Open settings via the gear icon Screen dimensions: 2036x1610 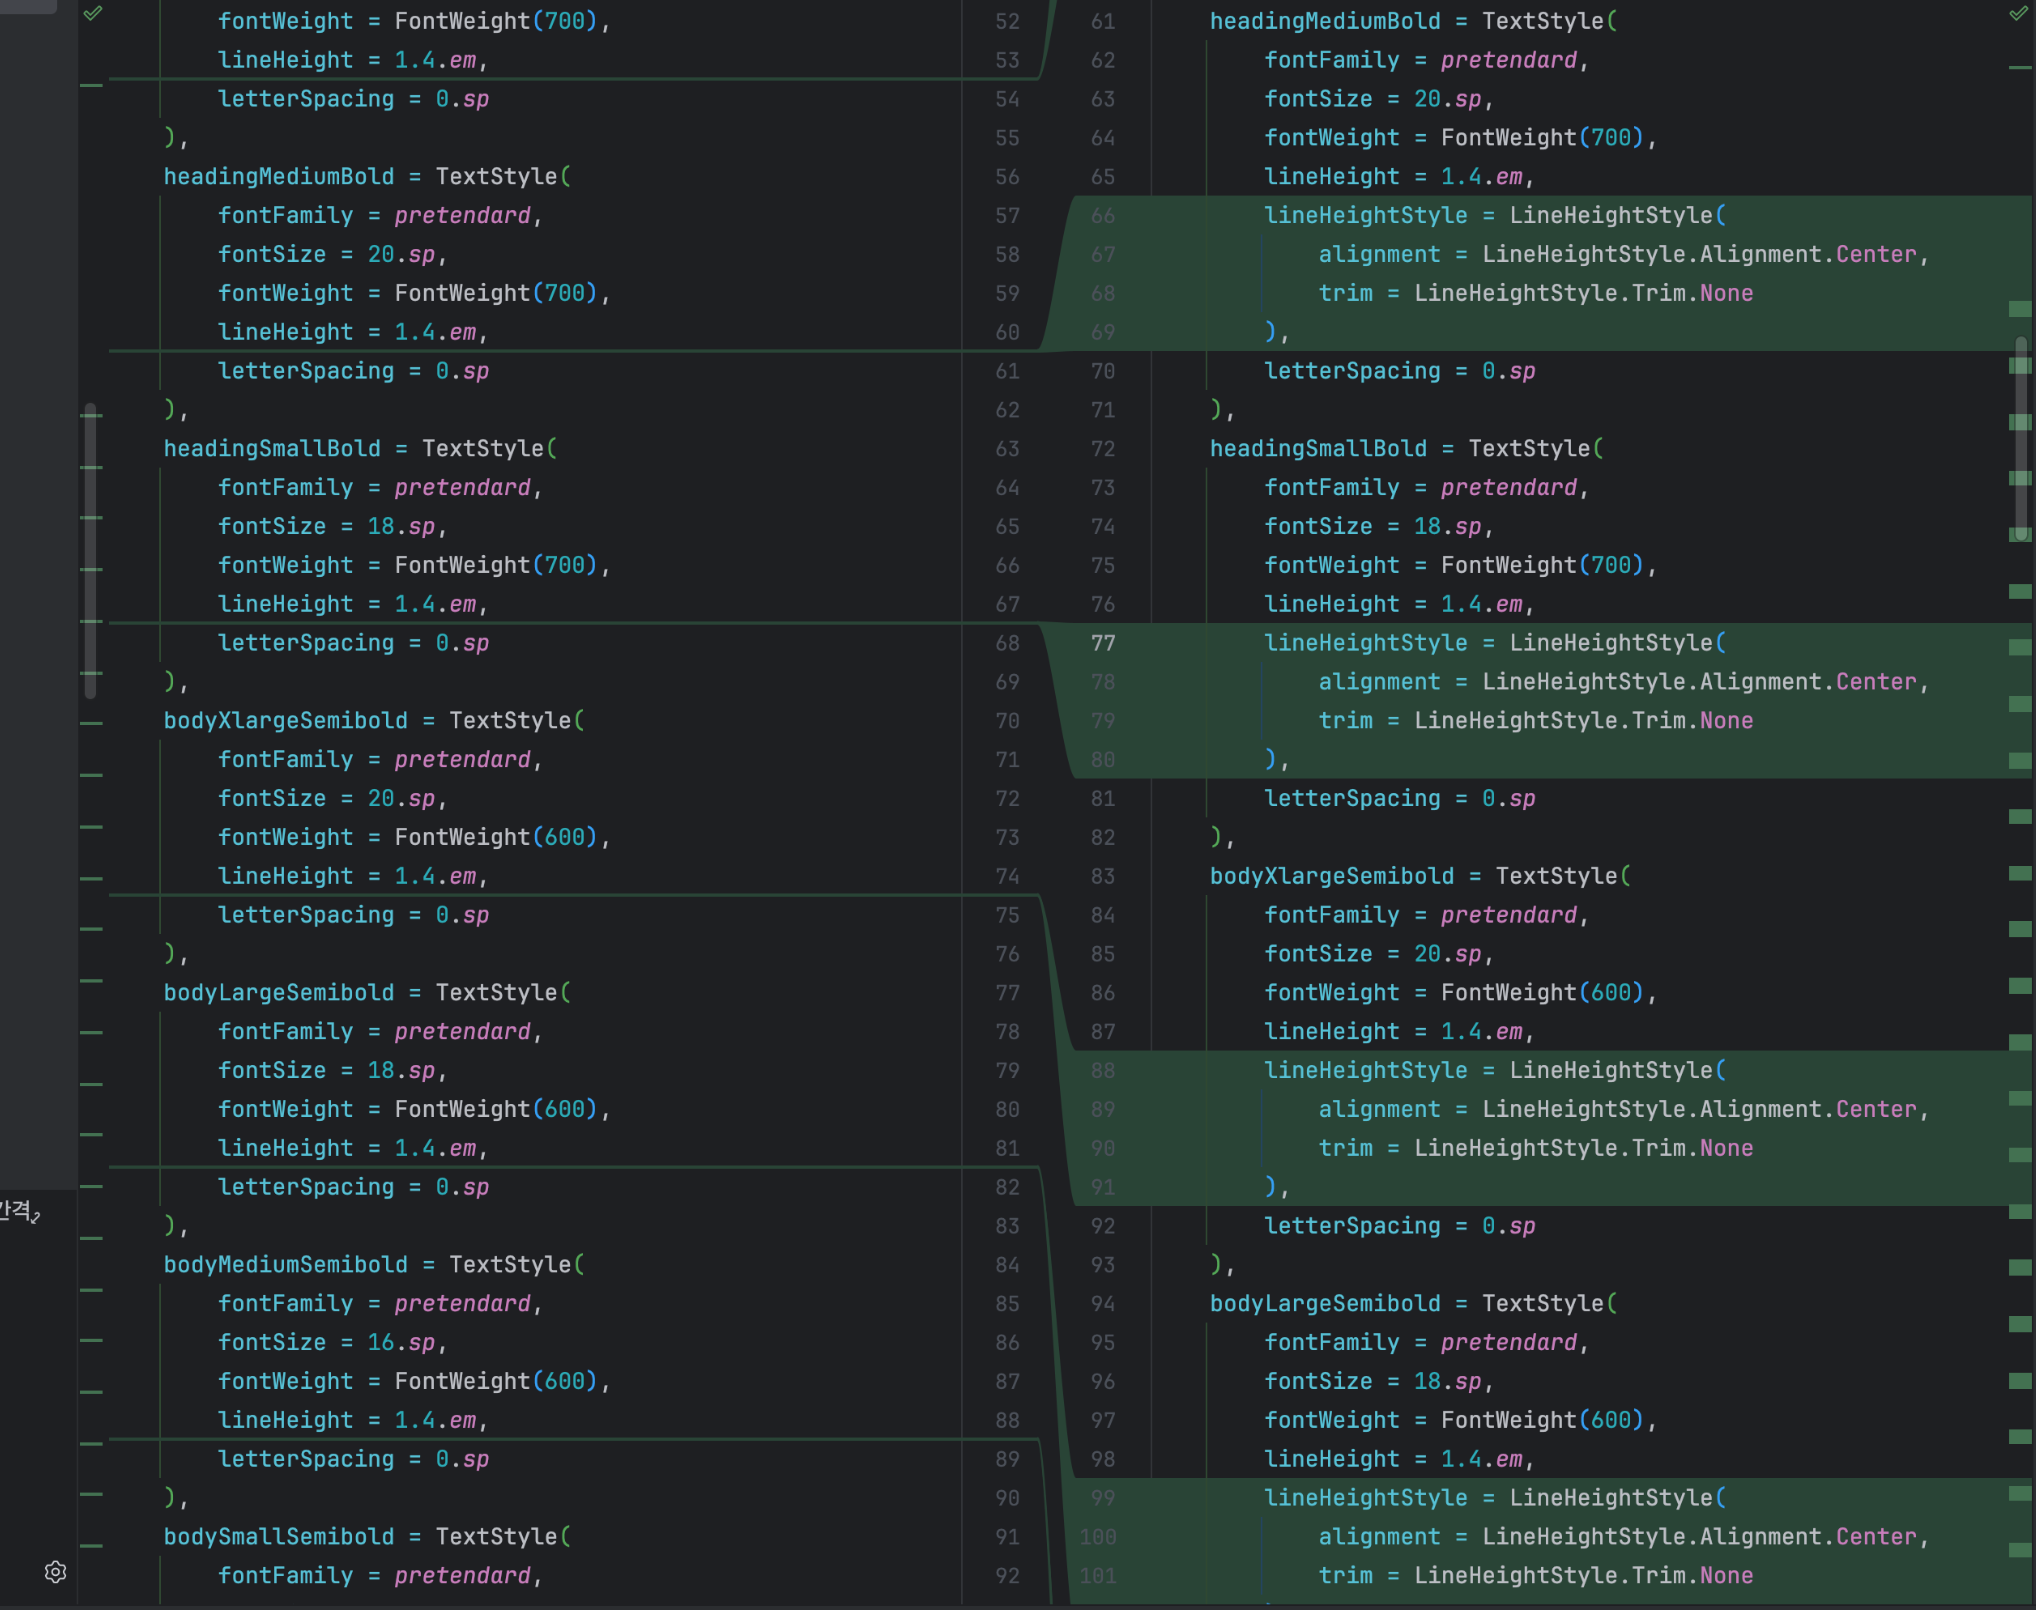(x=56, y=1572)
